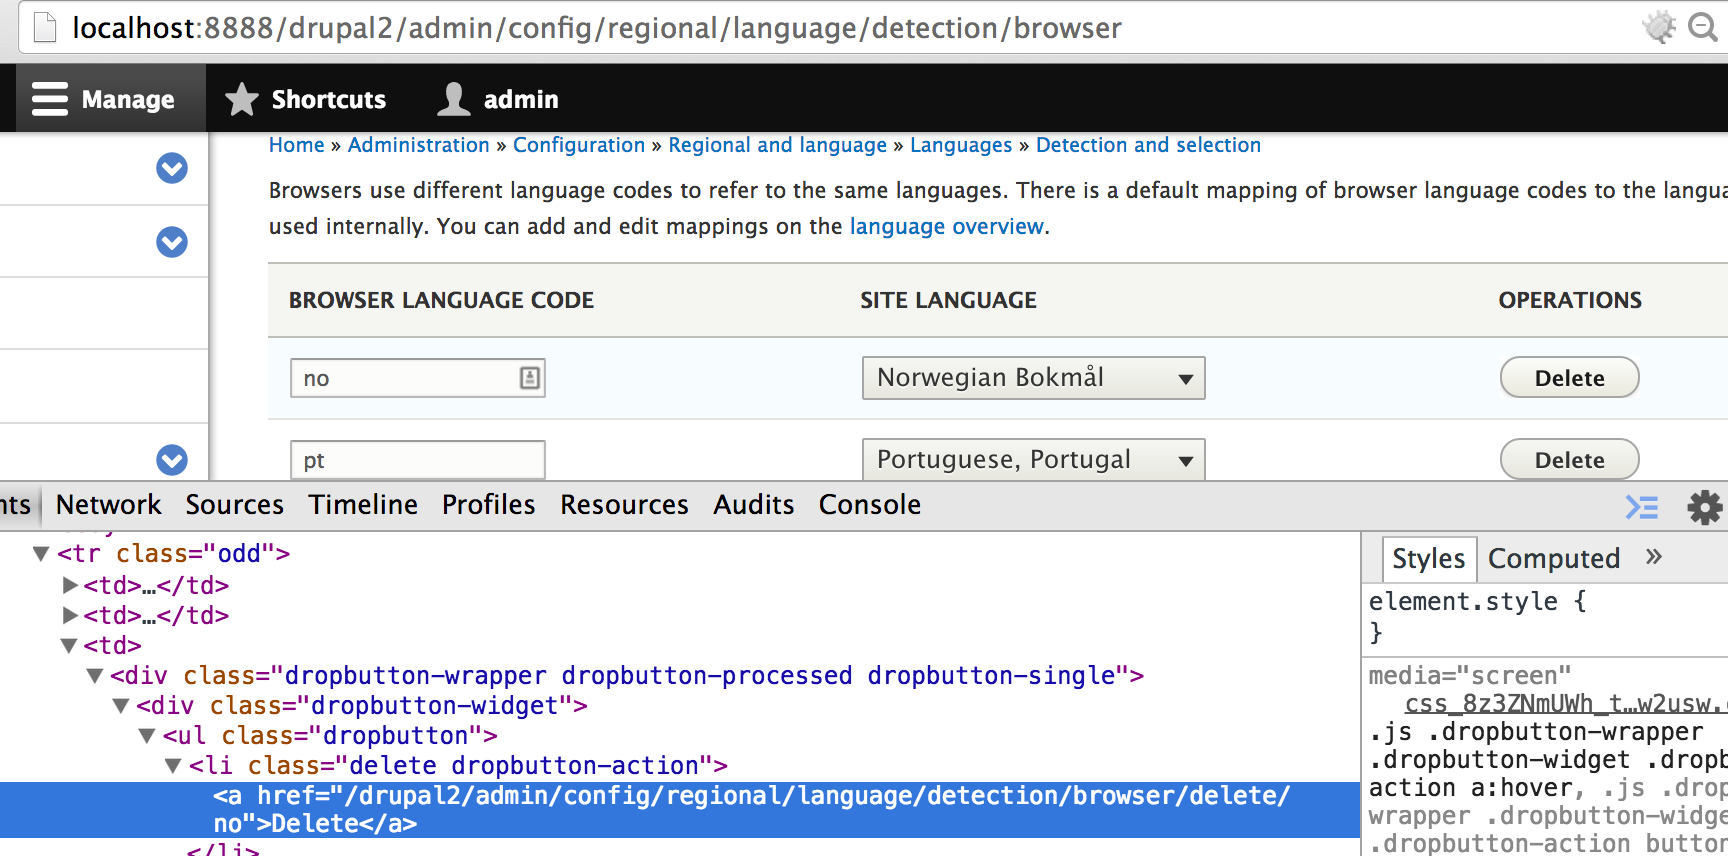Switch to the Network tab in DevTools
Viewport: 1728px width, 856px height.
click(108, 505)
